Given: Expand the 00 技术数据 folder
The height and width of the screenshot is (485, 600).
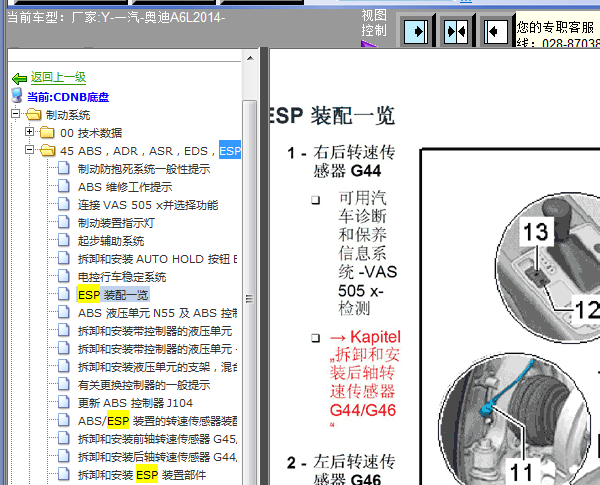Looking at the screenshot, I should click(x=29, y=132).
